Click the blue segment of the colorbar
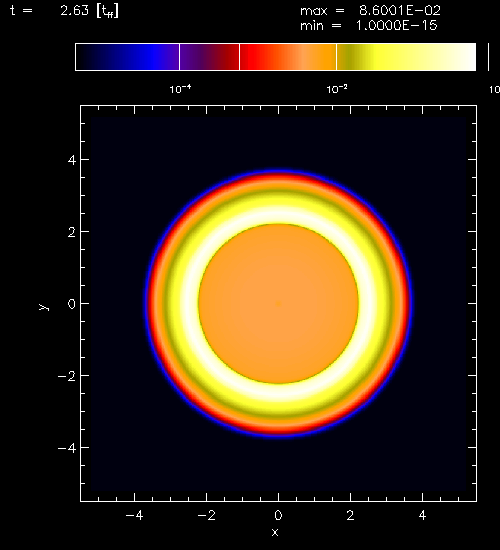Image resolution: width=500 pixels, height=550 pixels. [127, 57]
